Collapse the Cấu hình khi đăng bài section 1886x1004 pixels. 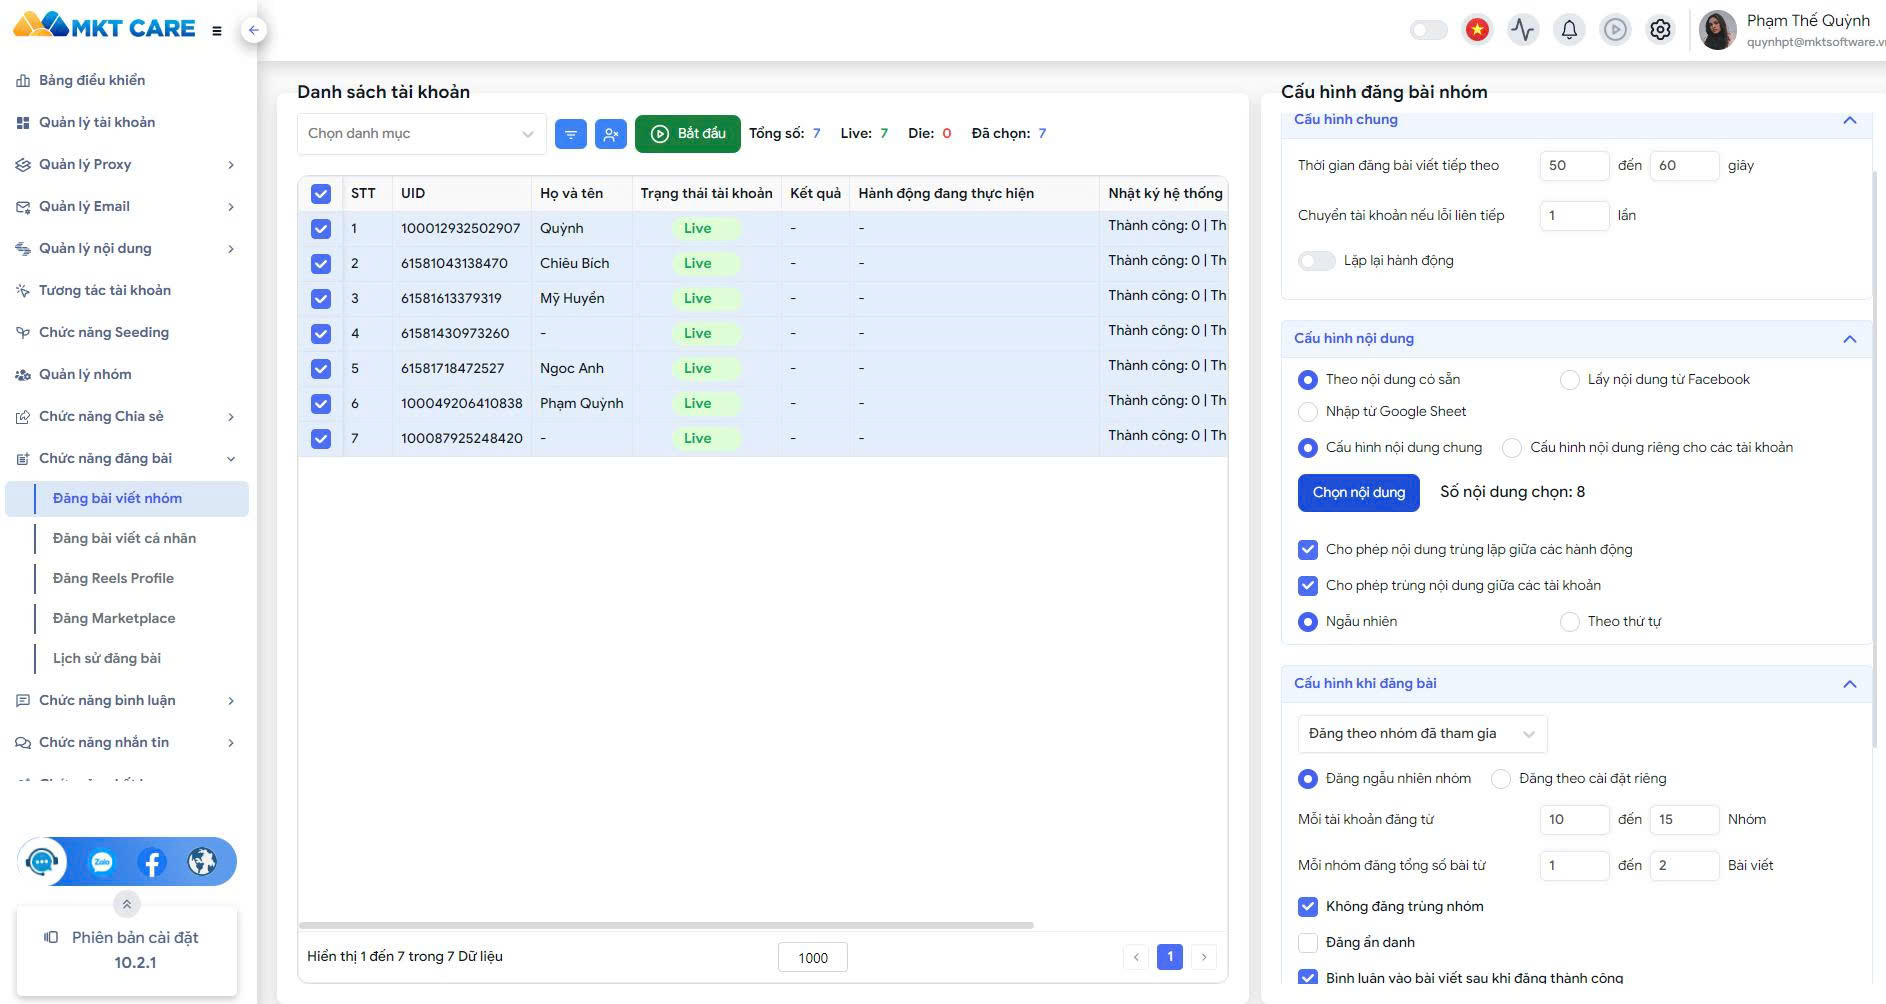[1850, 684]
